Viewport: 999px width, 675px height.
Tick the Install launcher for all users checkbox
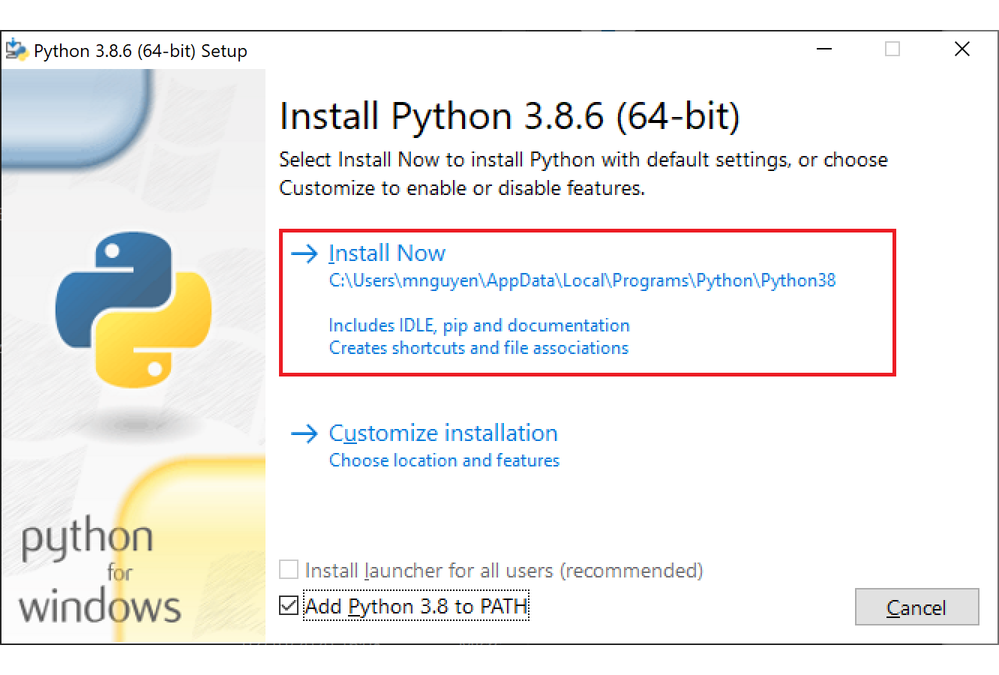coord(289,571)
